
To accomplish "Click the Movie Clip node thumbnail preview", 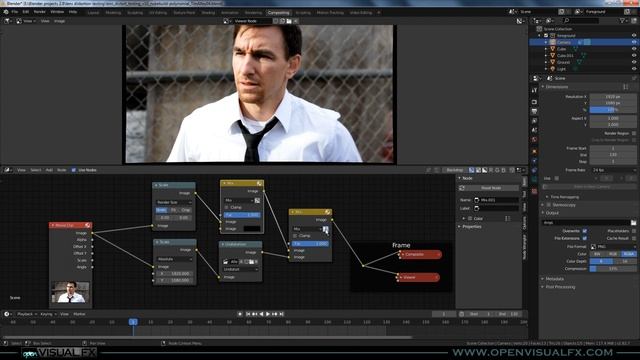I will (71, 292).
